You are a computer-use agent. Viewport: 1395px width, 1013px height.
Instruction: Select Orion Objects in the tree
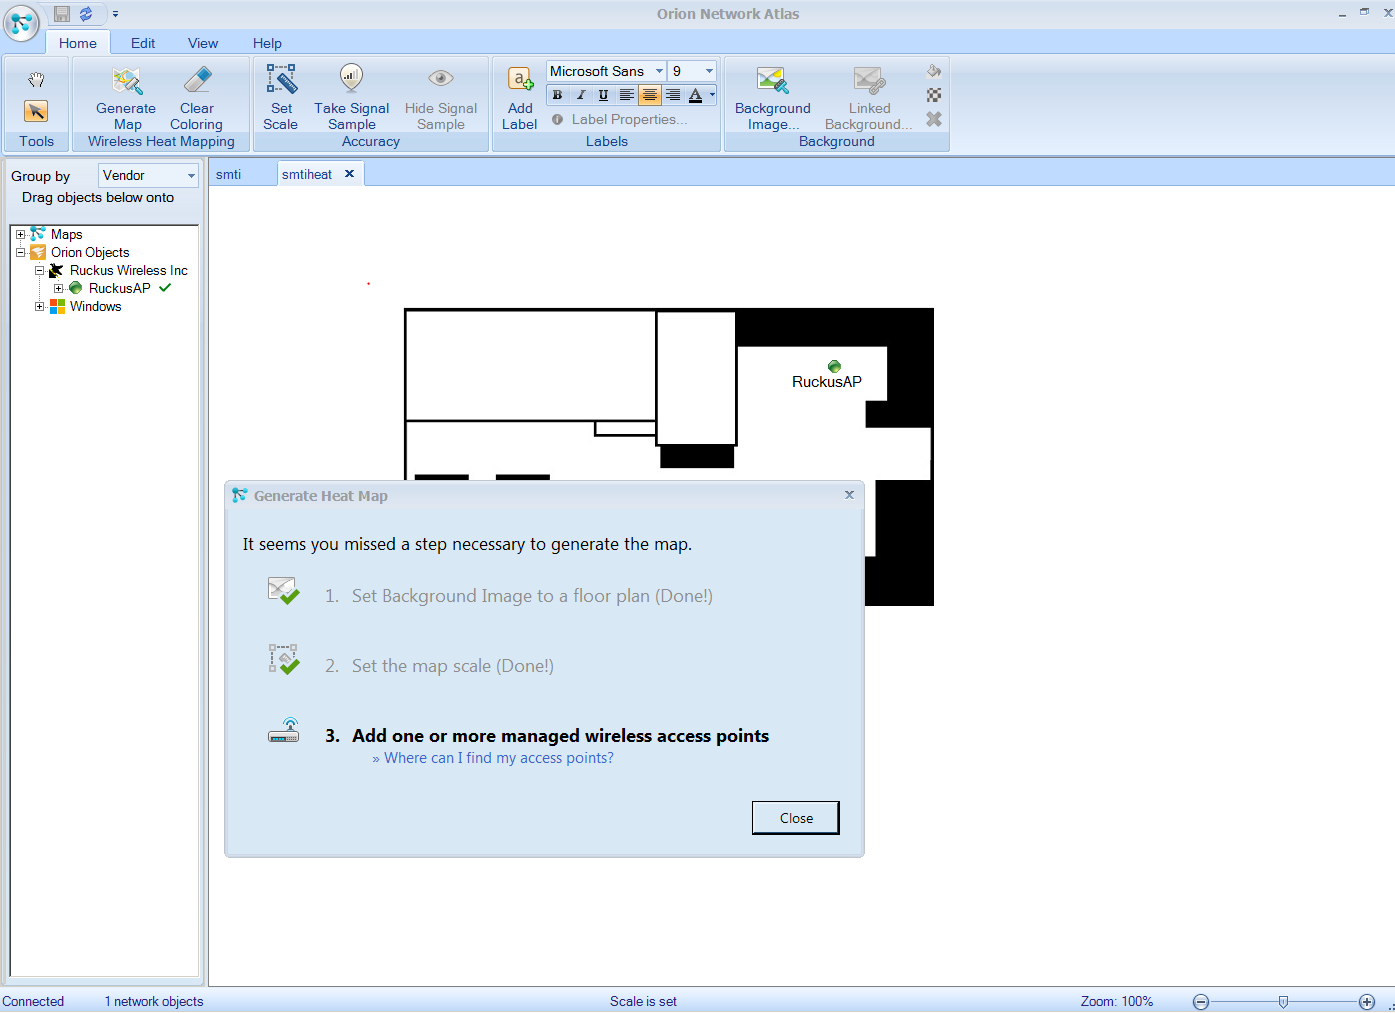(x=90, y=253)
